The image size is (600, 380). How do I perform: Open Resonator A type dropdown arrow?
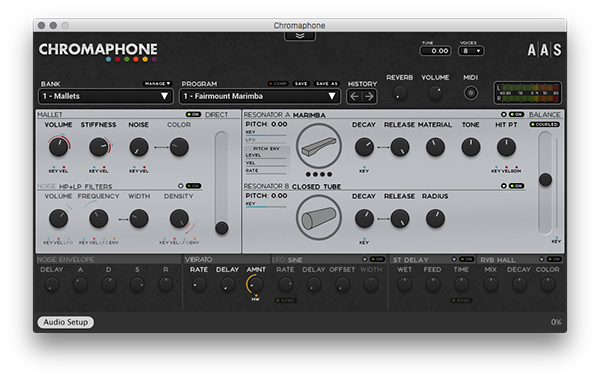(504, 114)
